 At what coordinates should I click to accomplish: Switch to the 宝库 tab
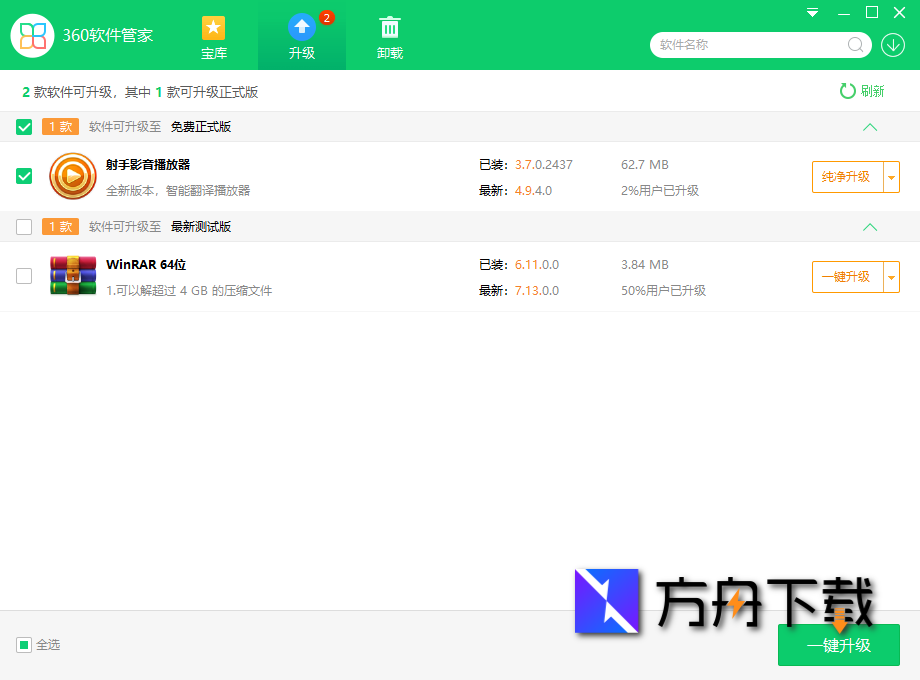(x=213, y=35)
